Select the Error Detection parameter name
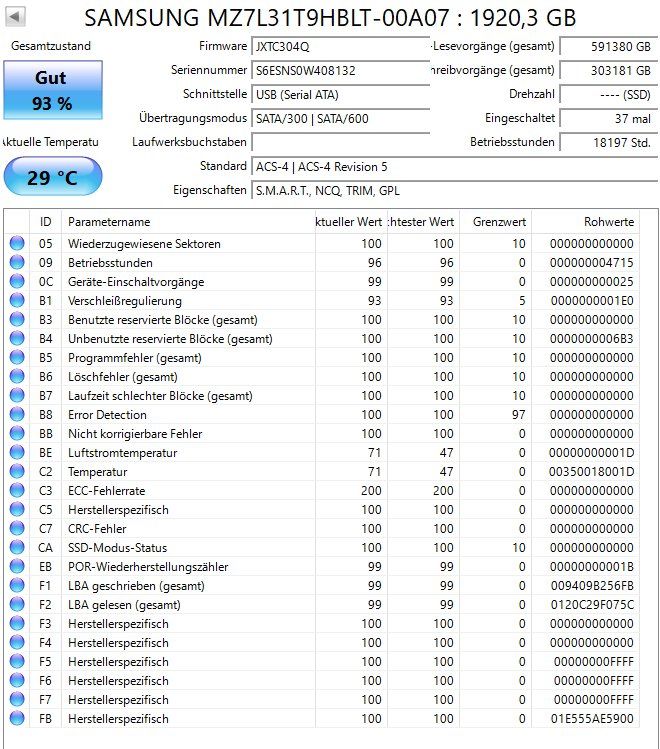 point(107,415)
